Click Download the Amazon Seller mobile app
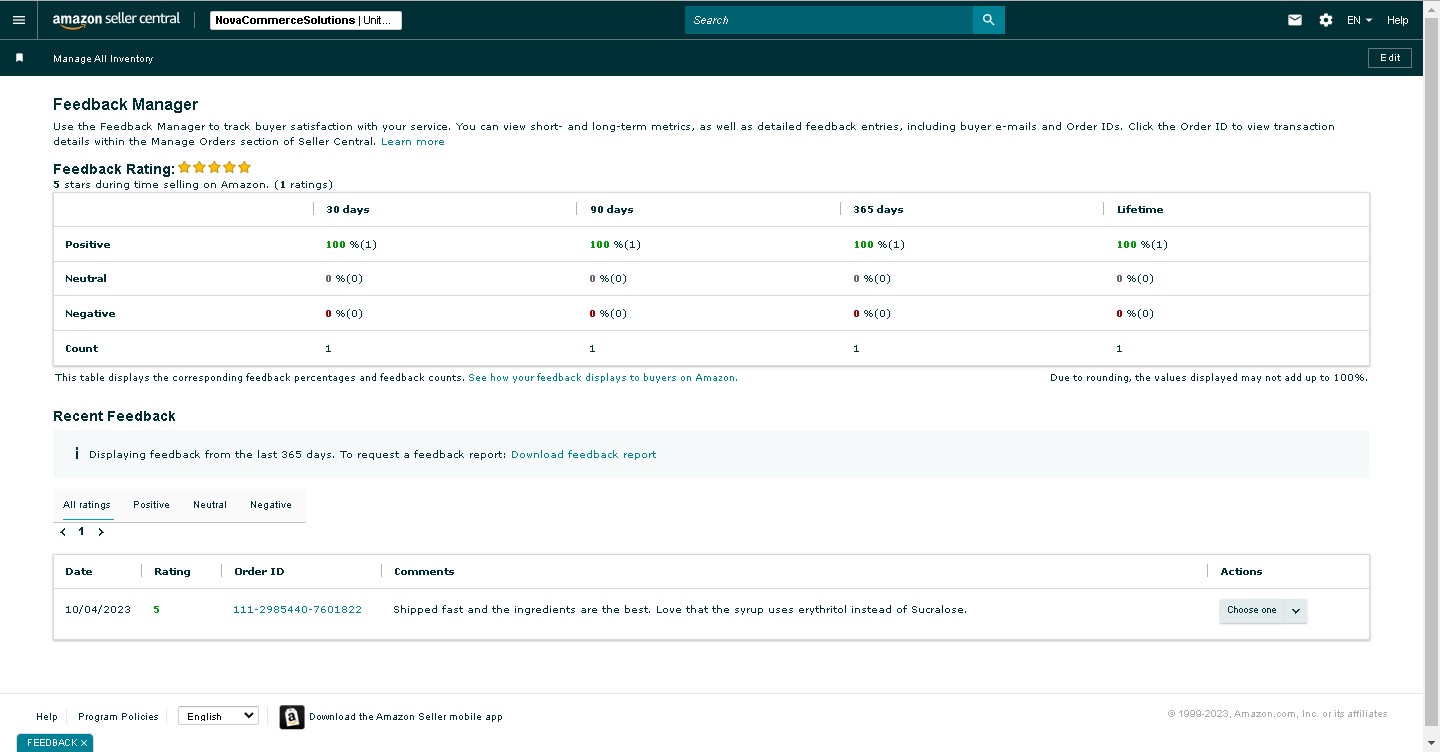The image size is (1440, 752). point(406,717)
